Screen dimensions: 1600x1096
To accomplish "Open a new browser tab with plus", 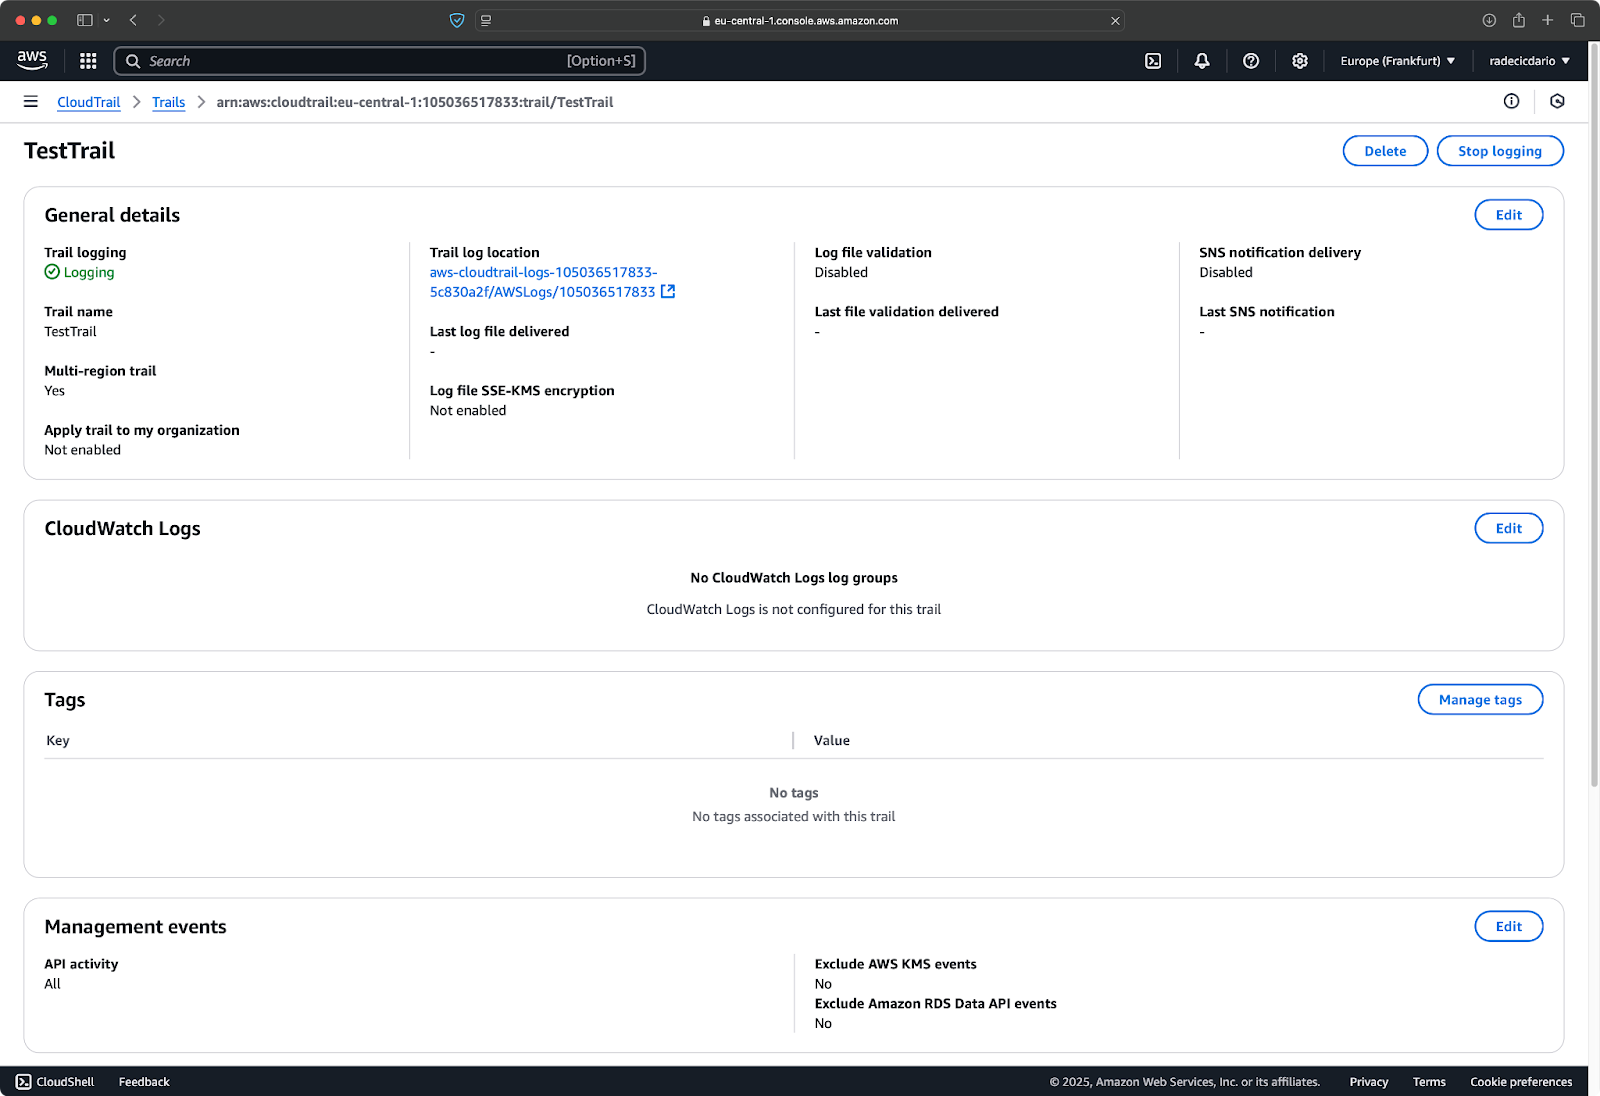I will click(1547, 20).
